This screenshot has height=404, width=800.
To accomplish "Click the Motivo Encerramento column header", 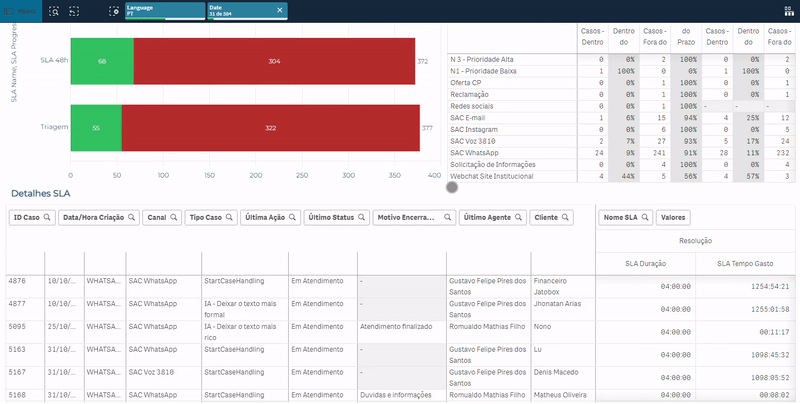I will (x=407, y=217).
